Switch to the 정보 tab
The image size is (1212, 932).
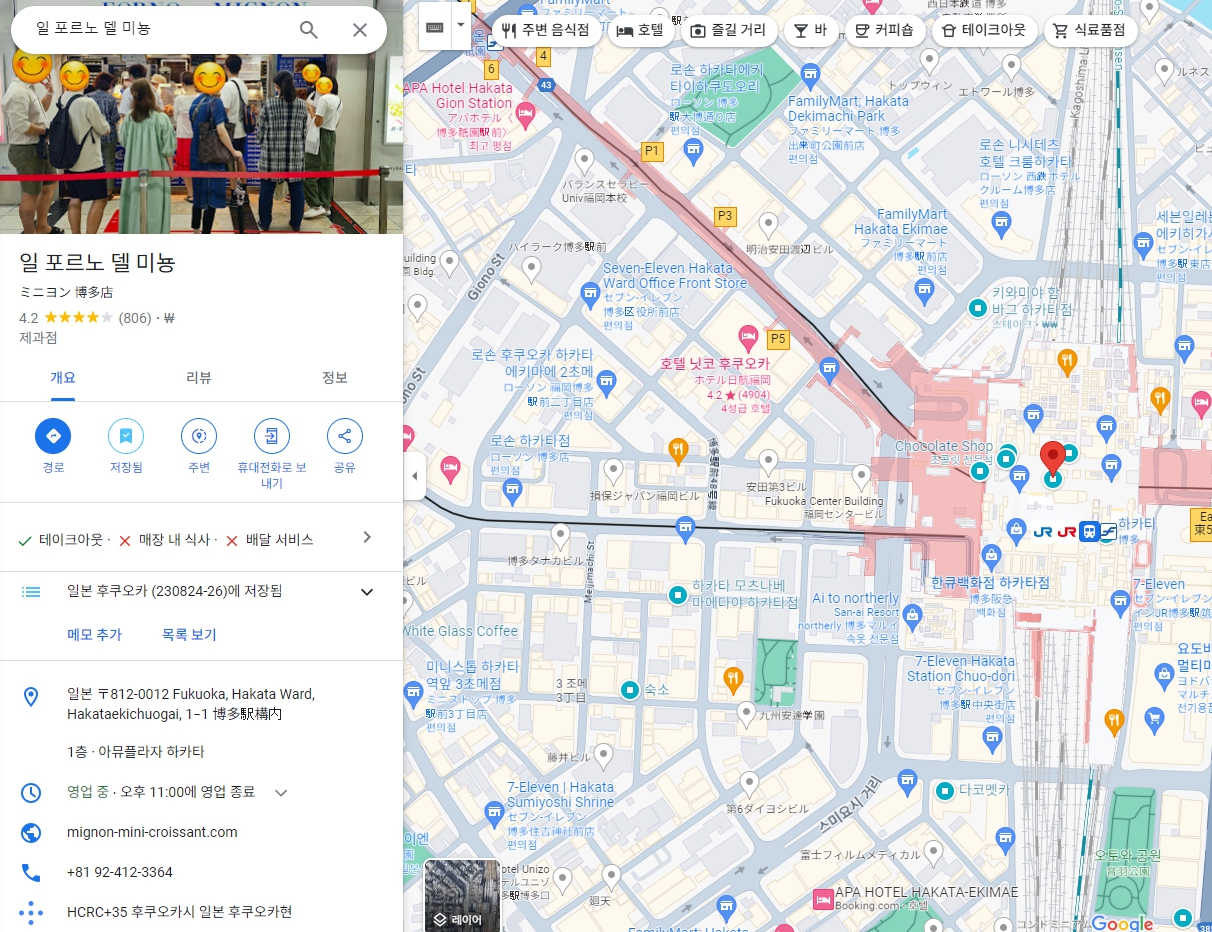pos(335,378)
